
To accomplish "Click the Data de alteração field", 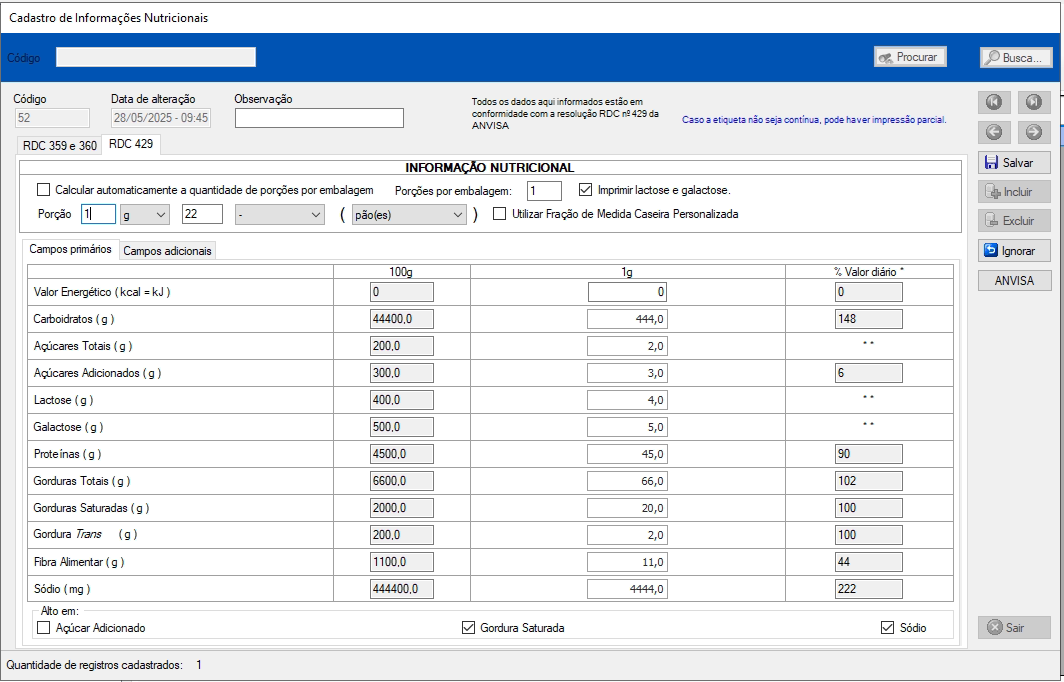I will pyautogui.click(x=161, y=118).
